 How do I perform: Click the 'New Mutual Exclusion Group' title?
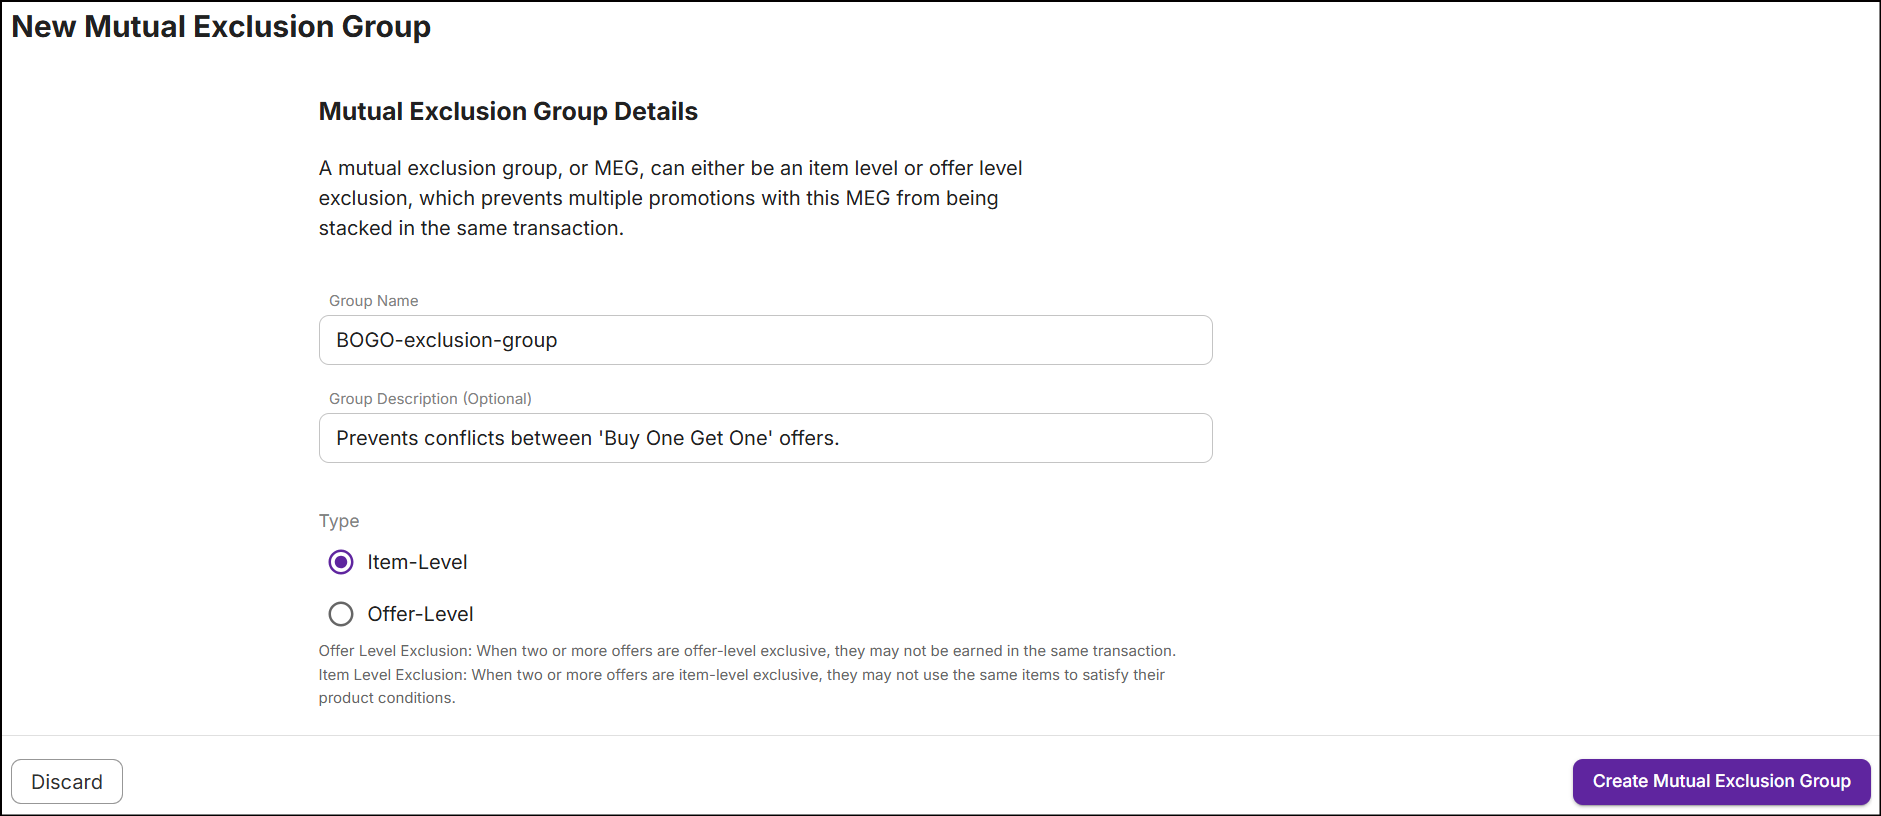point(221,27)
